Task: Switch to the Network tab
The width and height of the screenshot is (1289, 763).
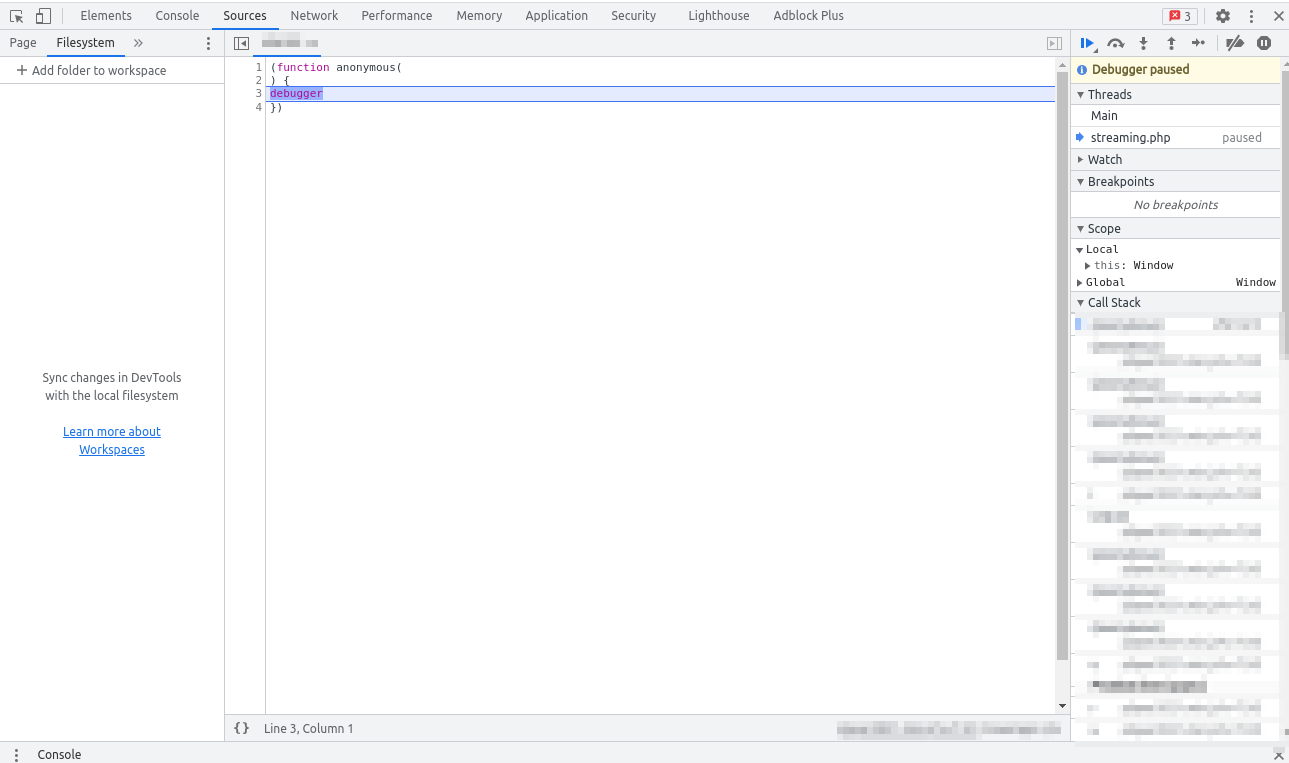Action: (314, 16)
